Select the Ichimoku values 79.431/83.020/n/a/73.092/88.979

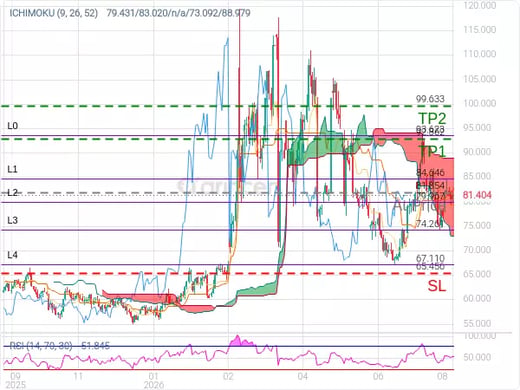click(x=178, y=13)
